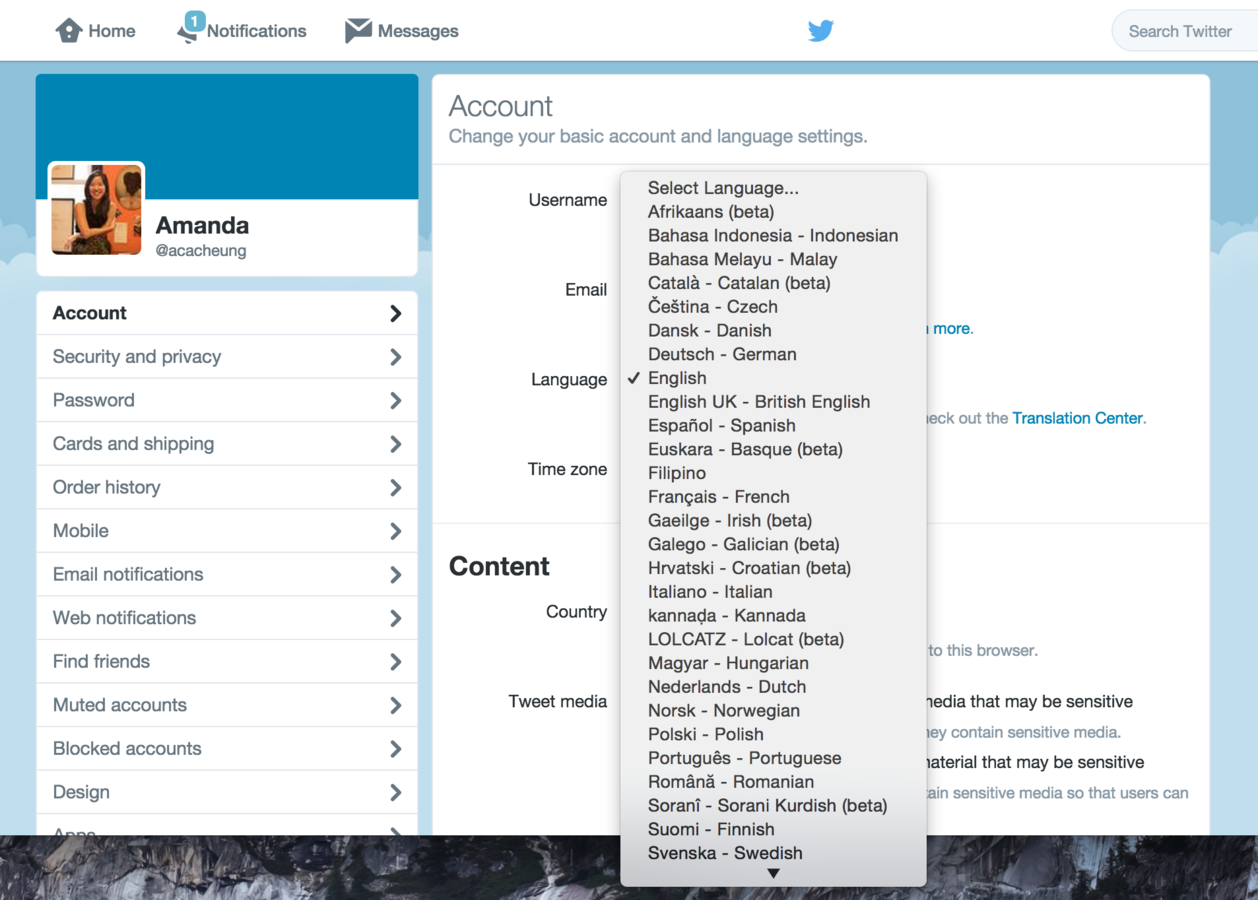1258x900 pixels.
Task: Select Bahasa Melayu - Malay
Action: pos(773,259)
